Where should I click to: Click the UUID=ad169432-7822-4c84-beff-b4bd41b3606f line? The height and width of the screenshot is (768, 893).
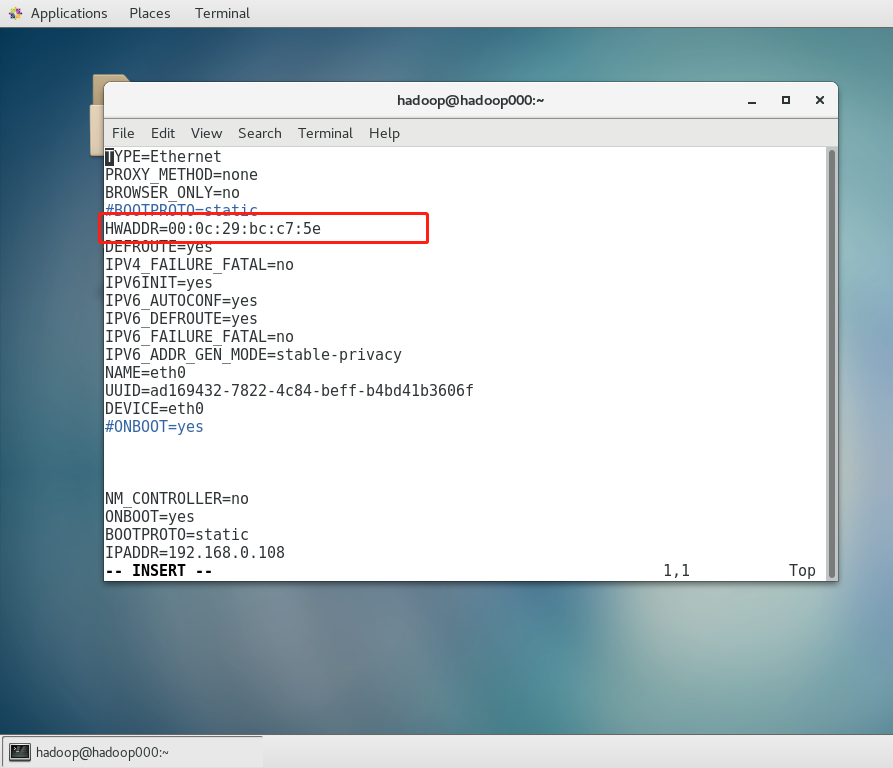coord(289,391)
